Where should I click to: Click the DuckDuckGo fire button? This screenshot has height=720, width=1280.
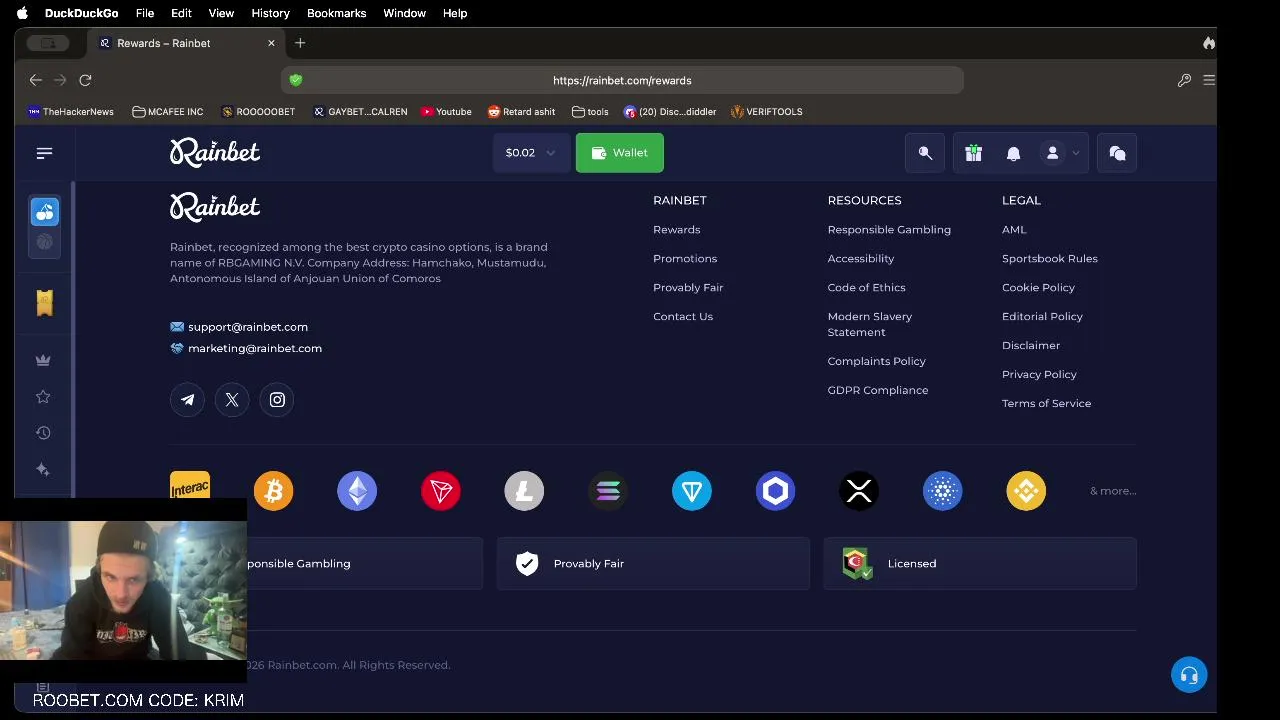click(x=1208, y=43)
